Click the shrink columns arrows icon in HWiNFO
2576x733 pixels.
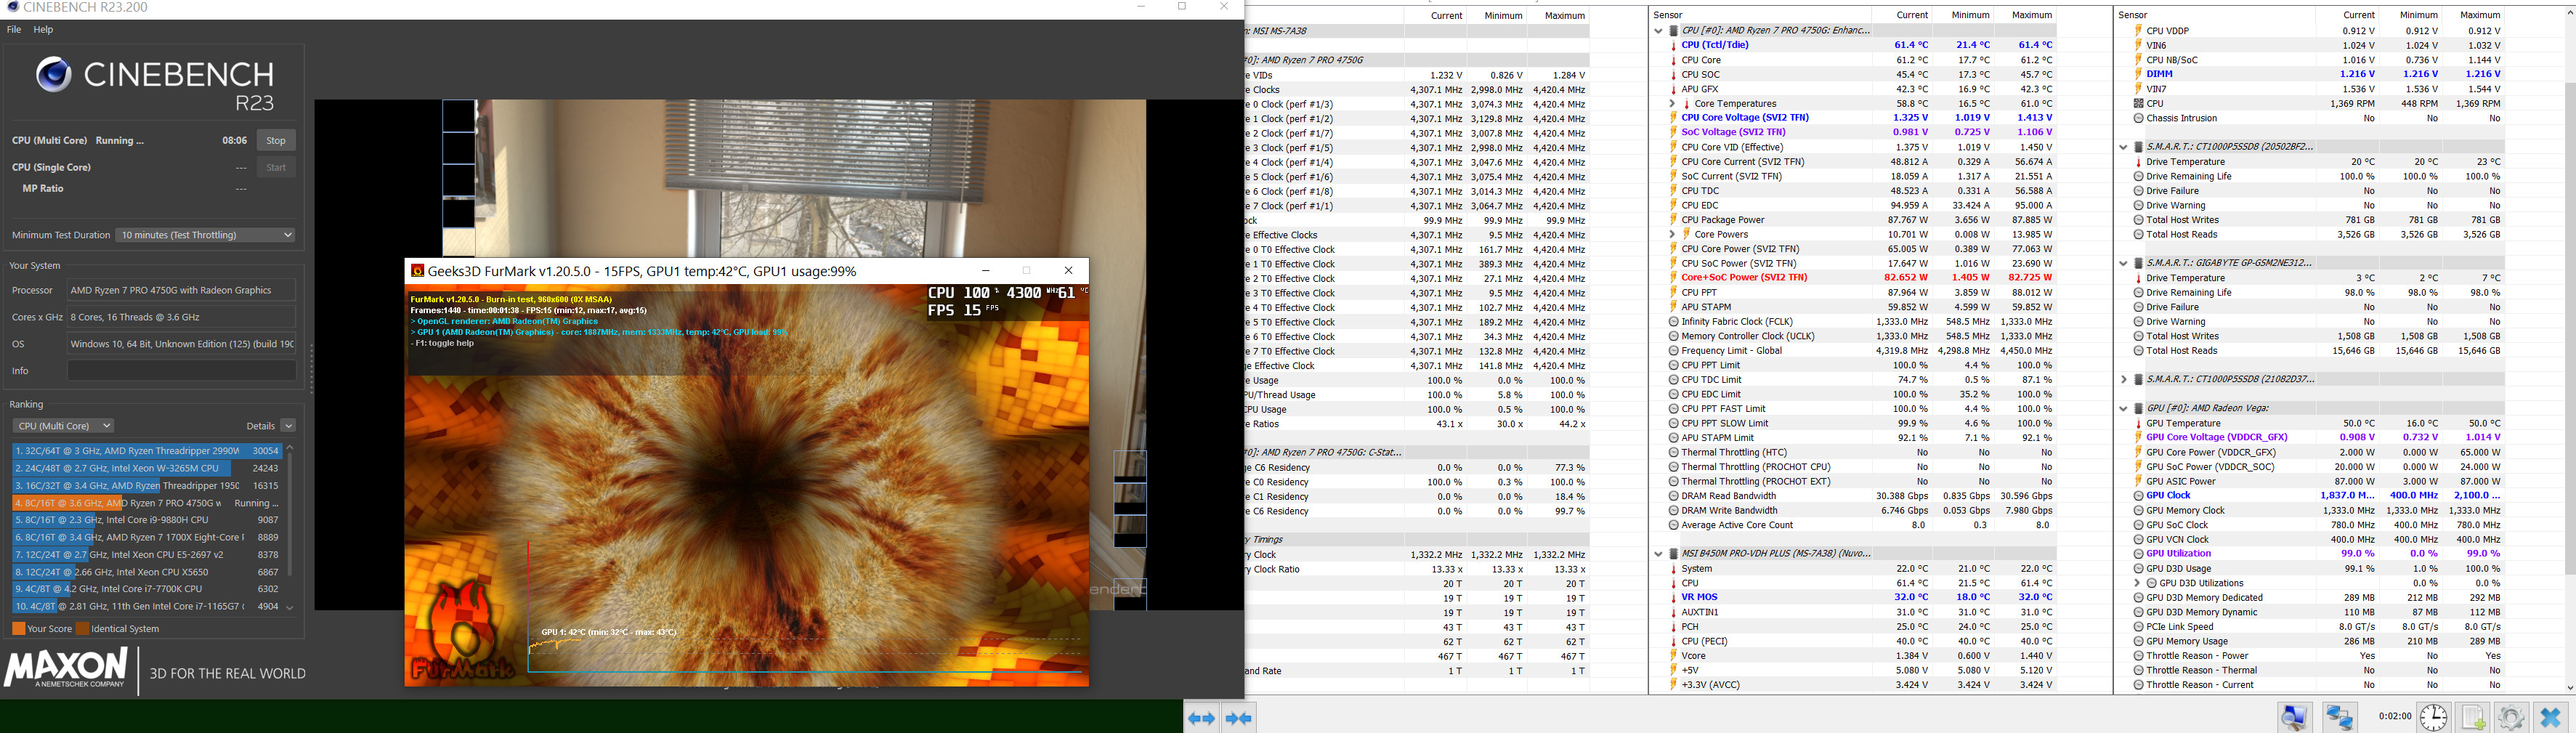click(1239, 718)
